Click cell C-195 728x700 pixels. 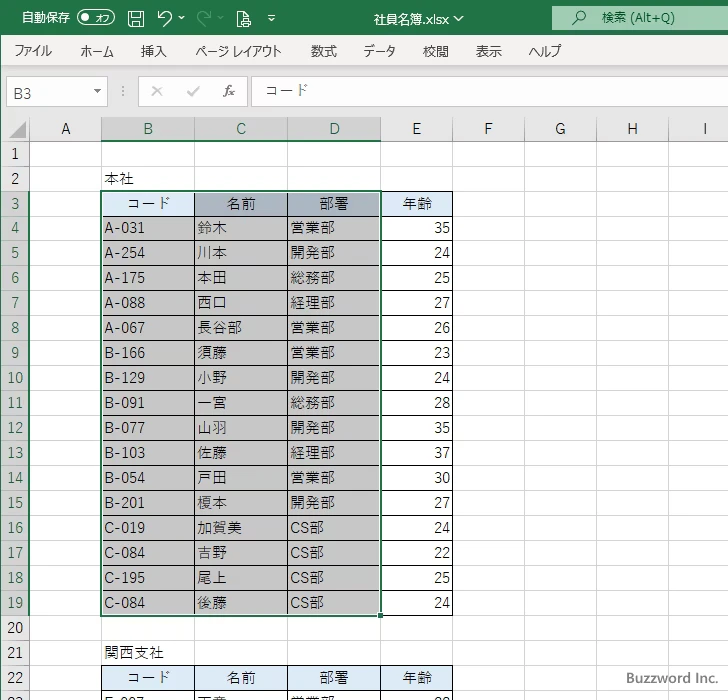[x=148, y=578]
